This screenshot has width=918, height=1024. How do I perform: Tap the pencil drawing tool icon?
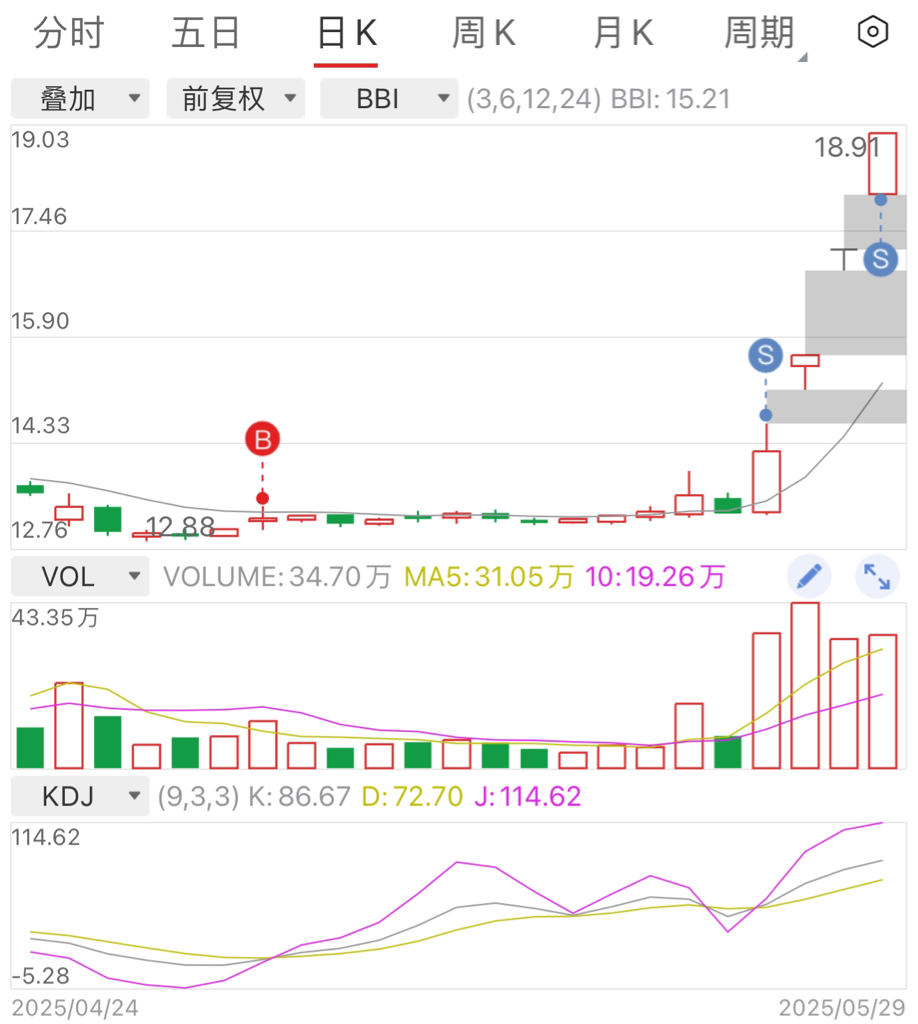click(809, 576)
